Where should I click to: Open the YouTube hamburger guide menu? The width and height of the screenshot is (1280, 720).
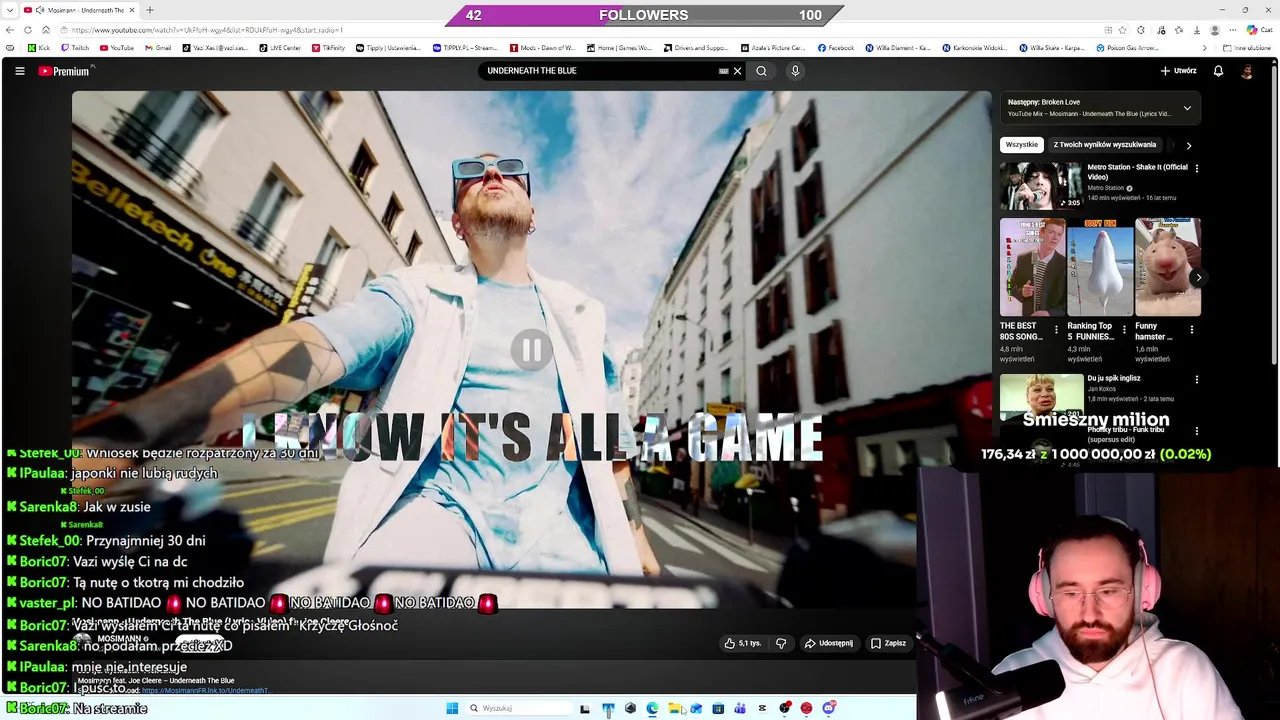19,71
